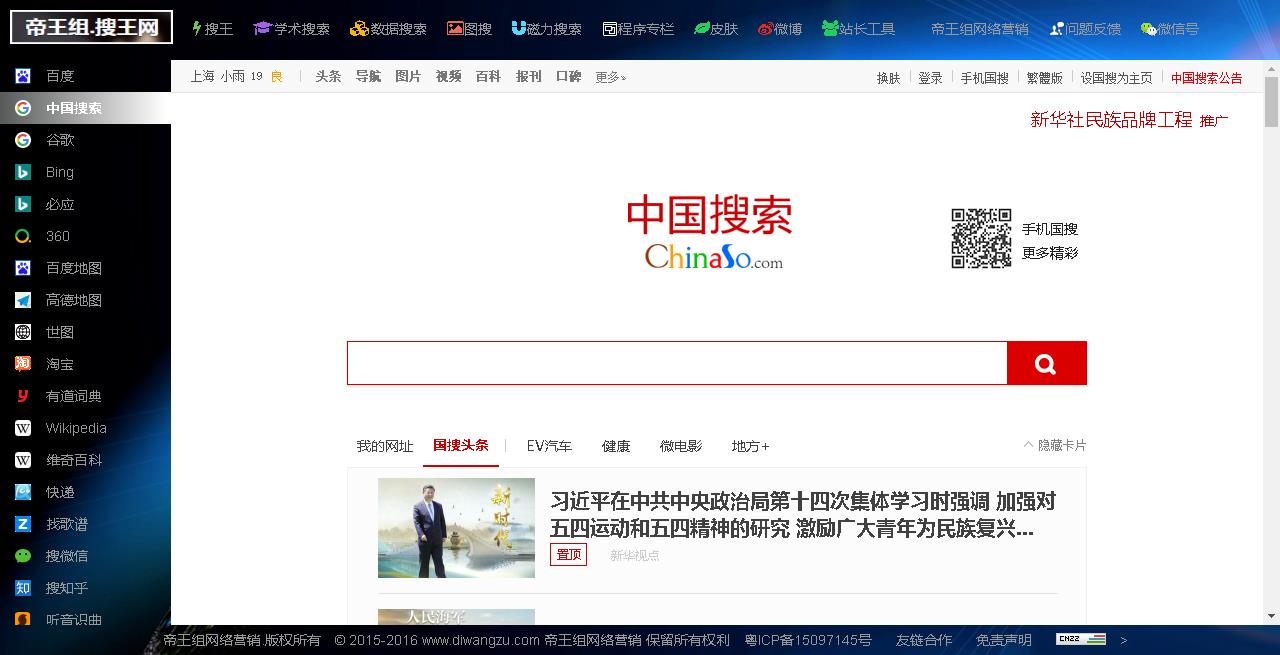
Task: Click the 必应 icon in sidebar
Action: 23,204
